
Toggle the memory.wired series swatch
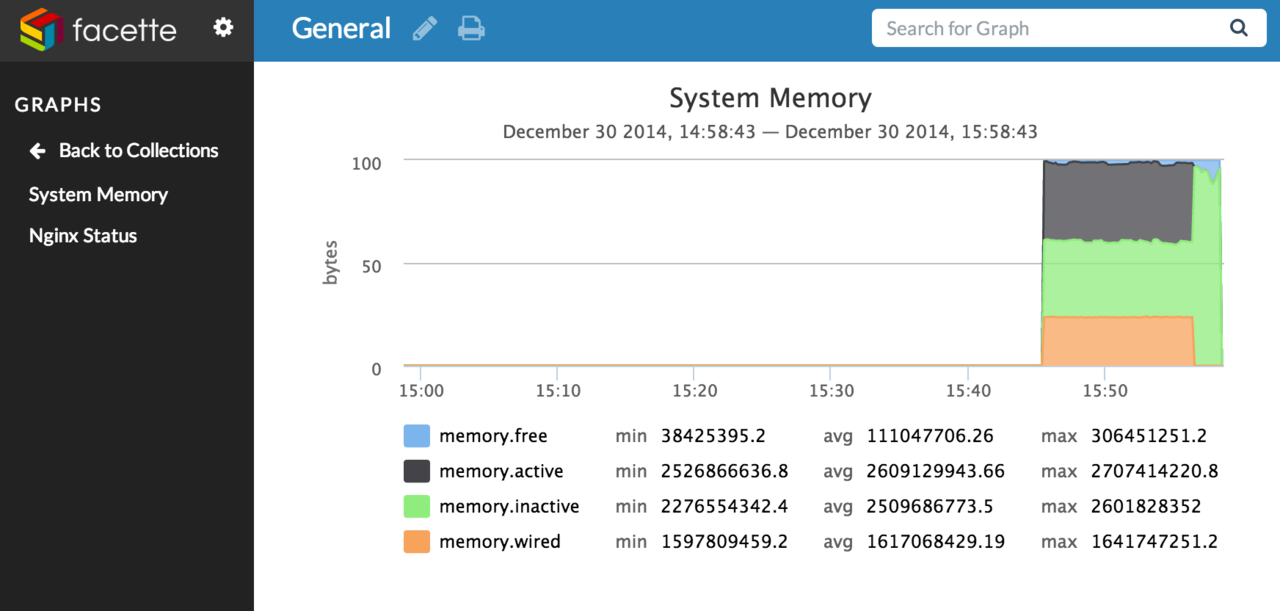coord(417,542)
